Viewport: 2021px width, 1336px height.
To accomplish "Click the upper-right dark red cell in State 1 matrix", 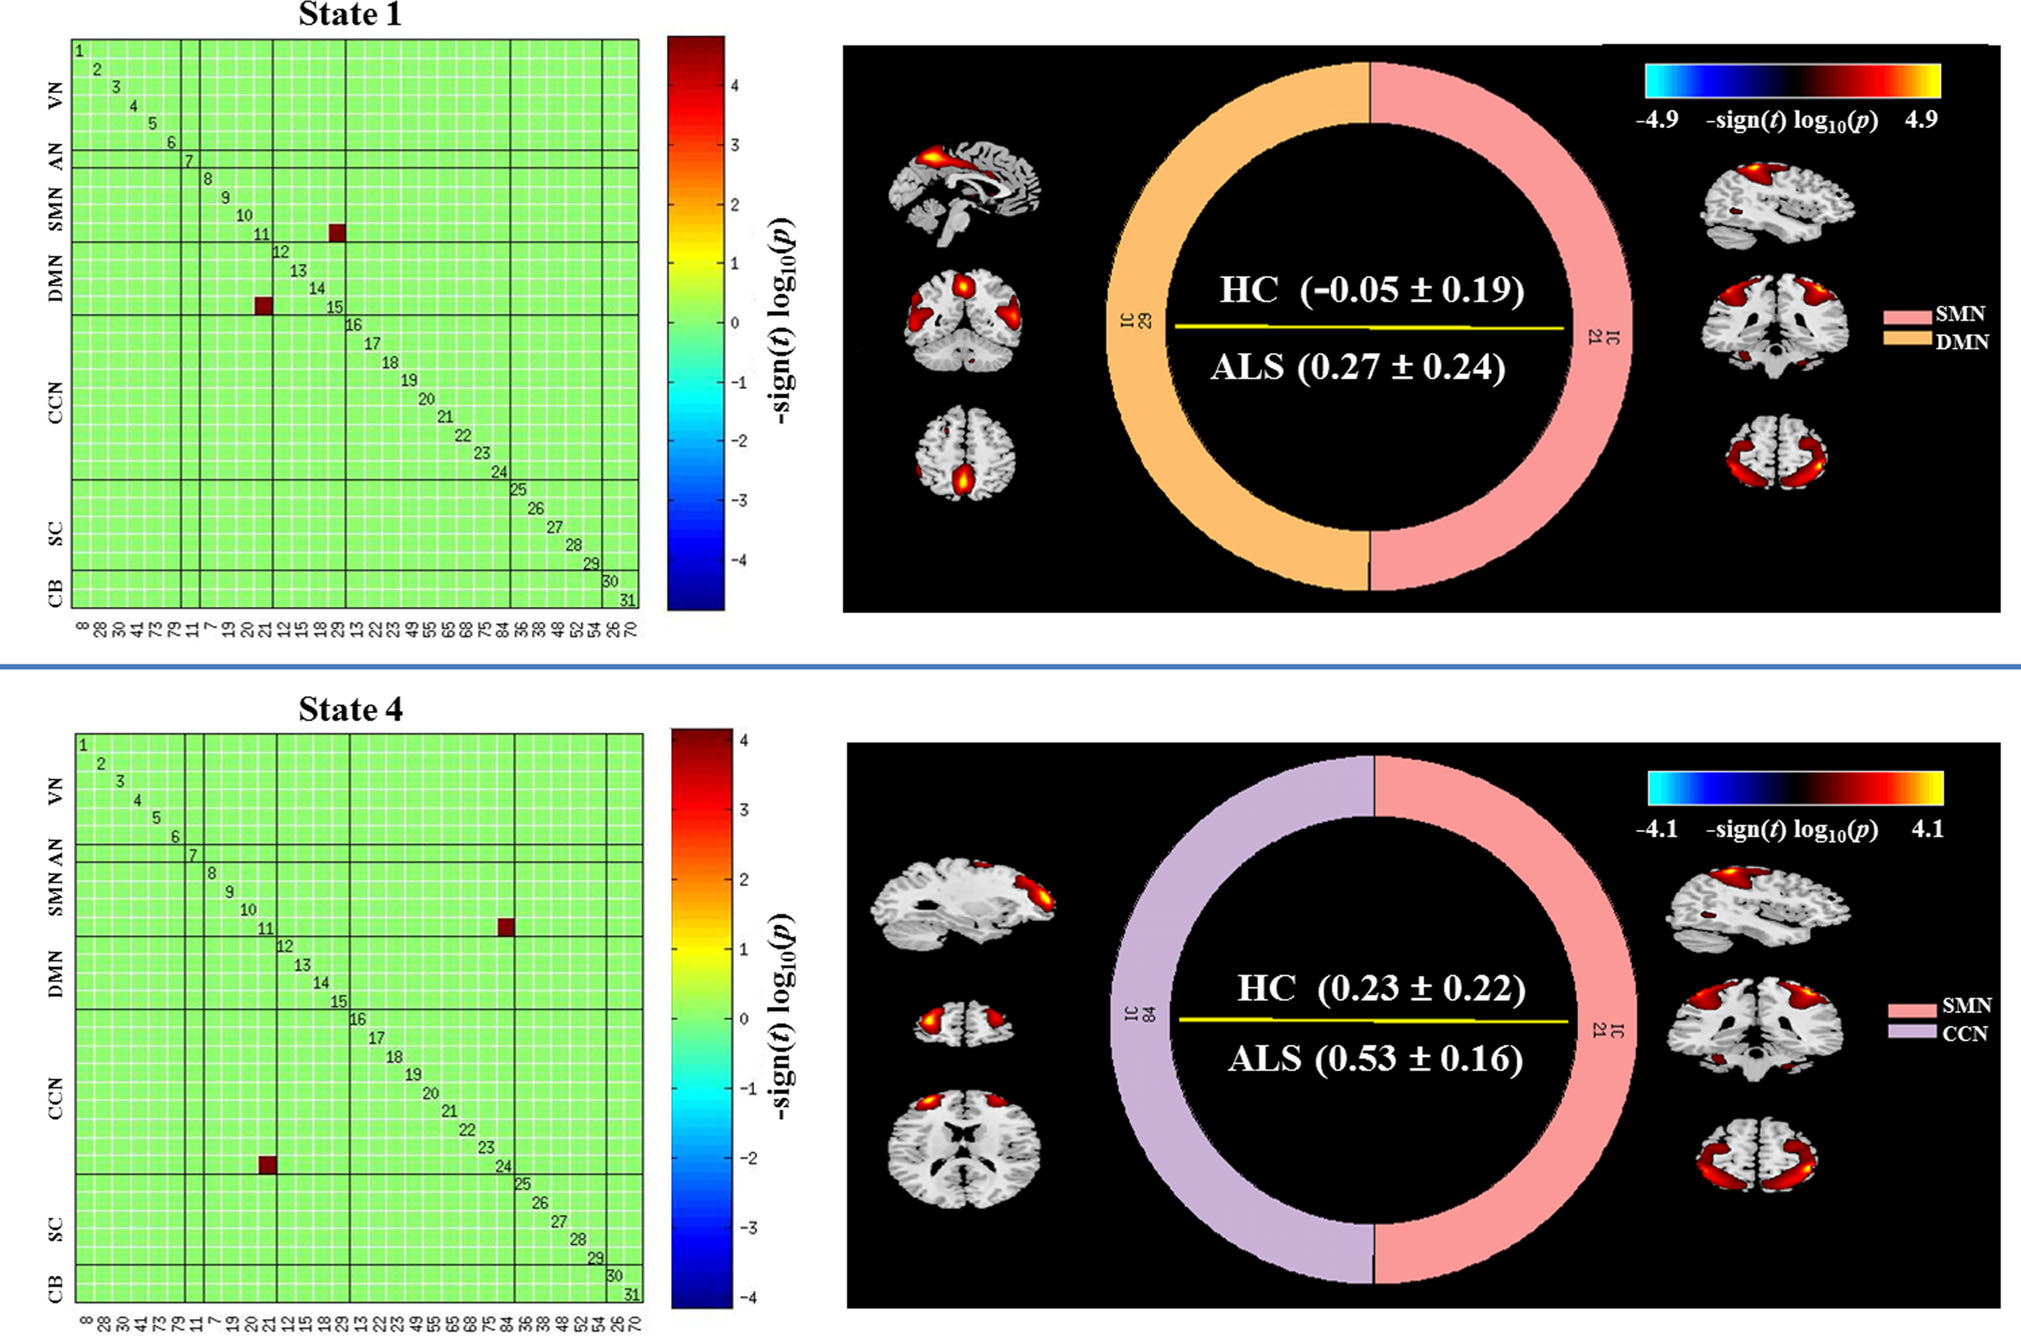I will click(337, 233).
